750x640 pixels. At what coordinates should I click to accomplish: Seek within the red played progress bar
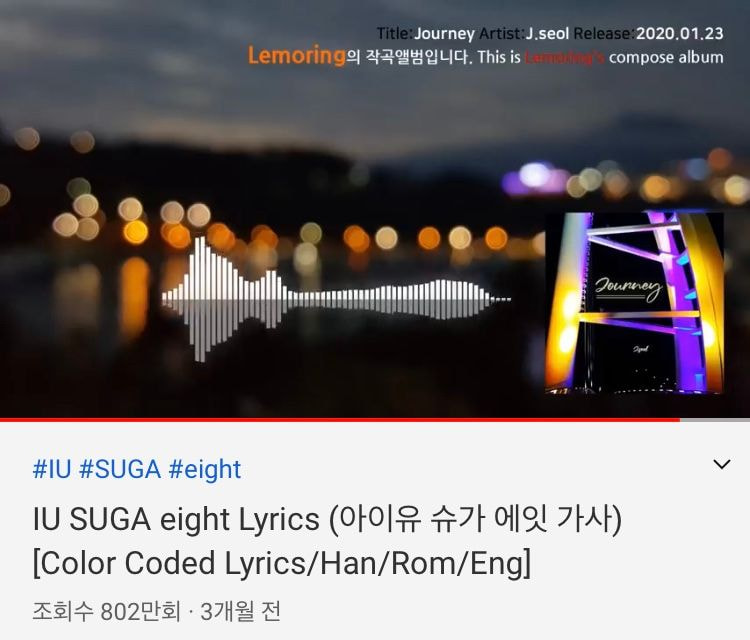coord(340,419)
